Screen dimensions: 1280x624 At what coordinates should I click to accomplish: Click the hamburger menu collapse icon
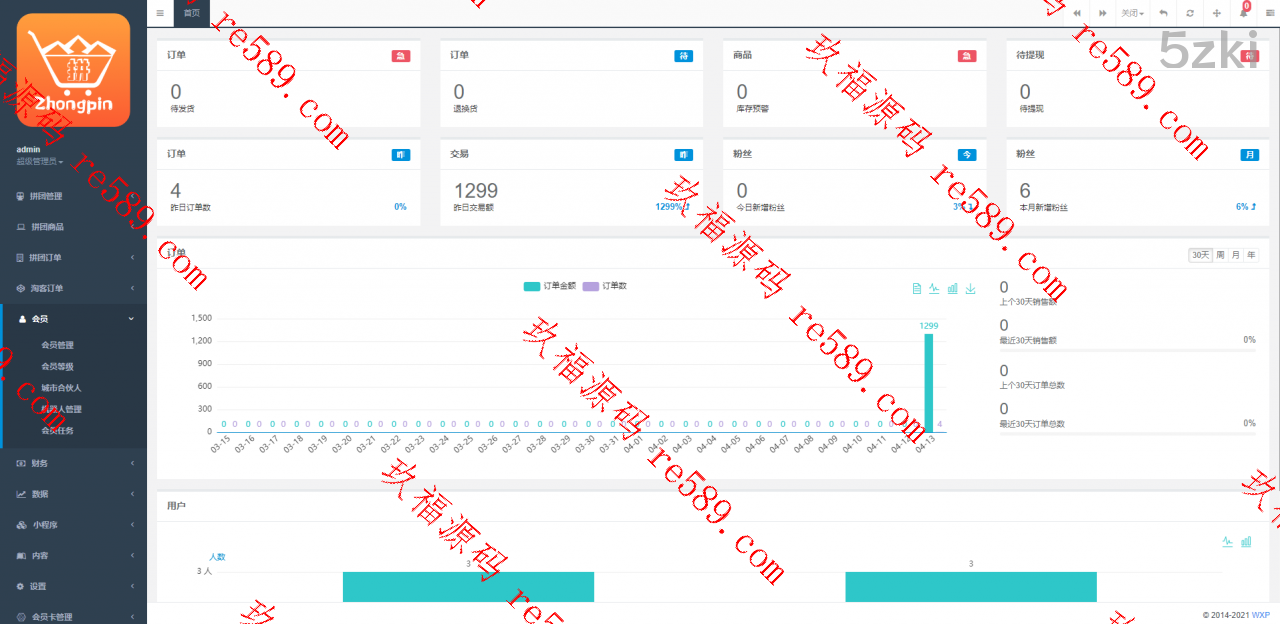(x=160, y=13)
